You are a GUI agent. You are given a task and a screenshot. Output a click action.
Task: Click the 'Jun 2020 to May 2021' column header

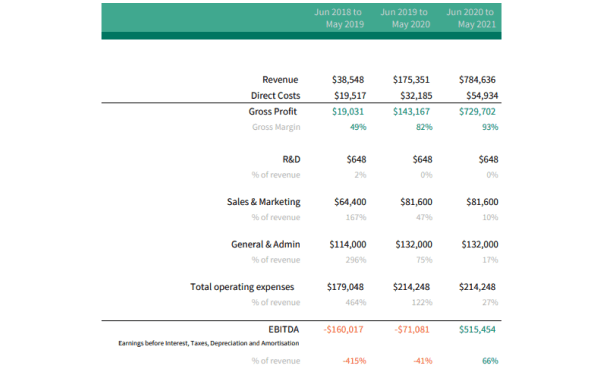pyautogui.click(x=471, y=18)
